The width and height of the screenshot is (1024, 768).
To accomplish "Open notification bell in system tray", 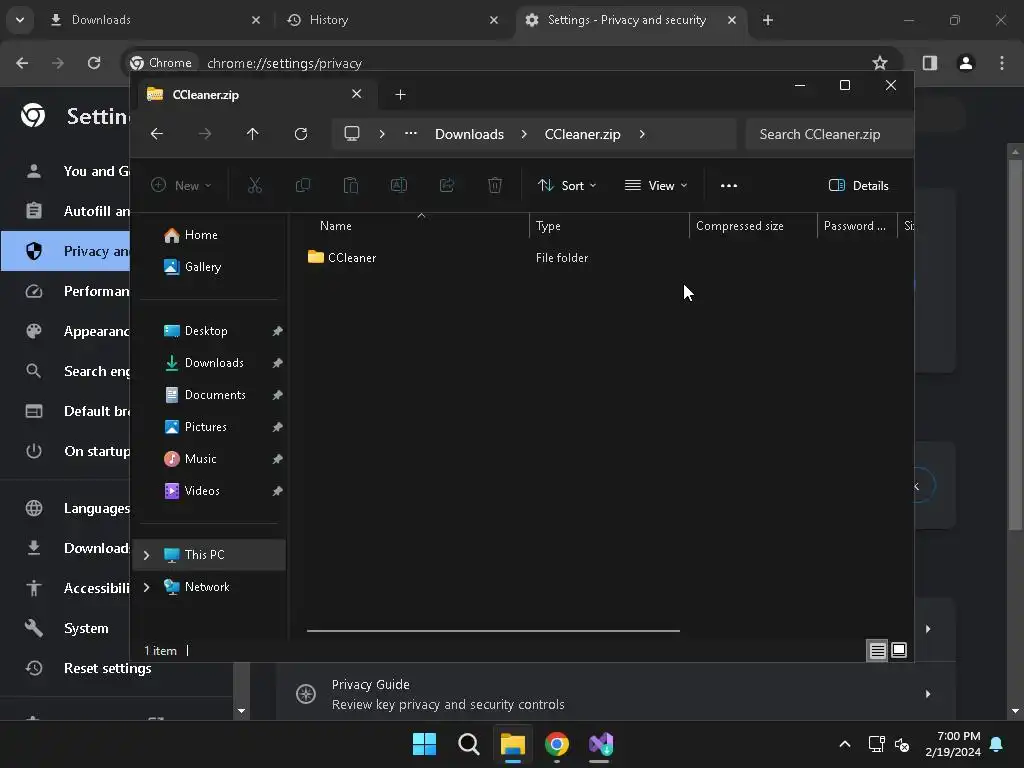I will [997, 744].
